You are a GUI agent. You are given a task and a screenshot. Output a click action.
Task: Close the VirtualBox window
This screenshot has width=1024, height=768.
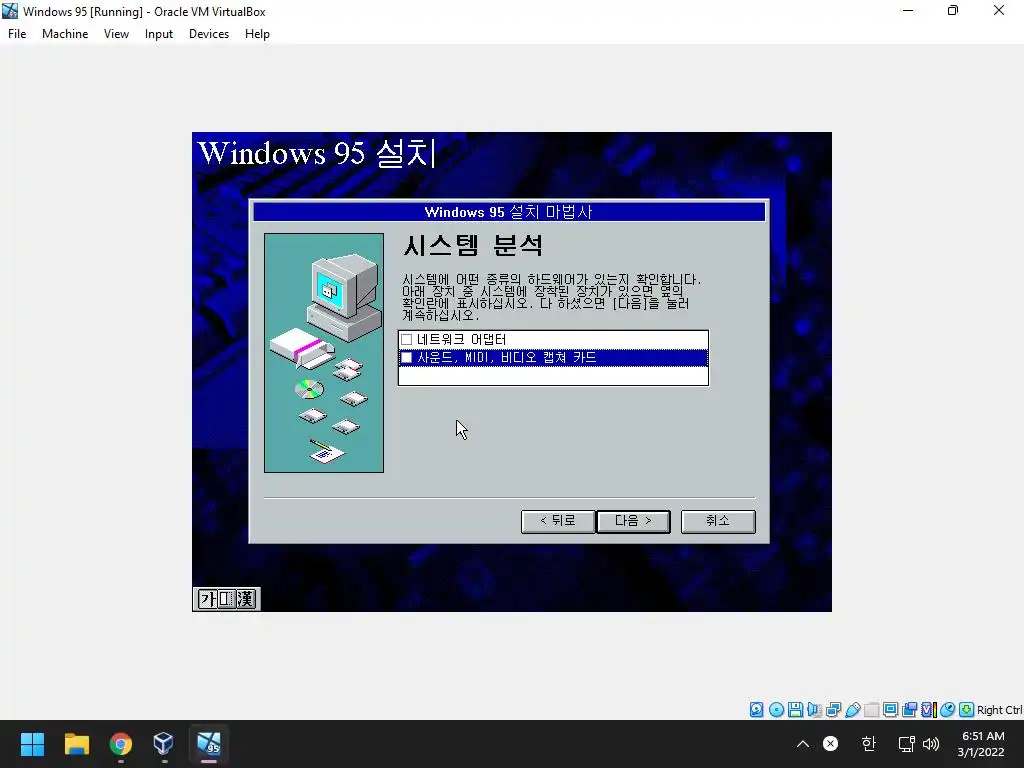[999, 10]
